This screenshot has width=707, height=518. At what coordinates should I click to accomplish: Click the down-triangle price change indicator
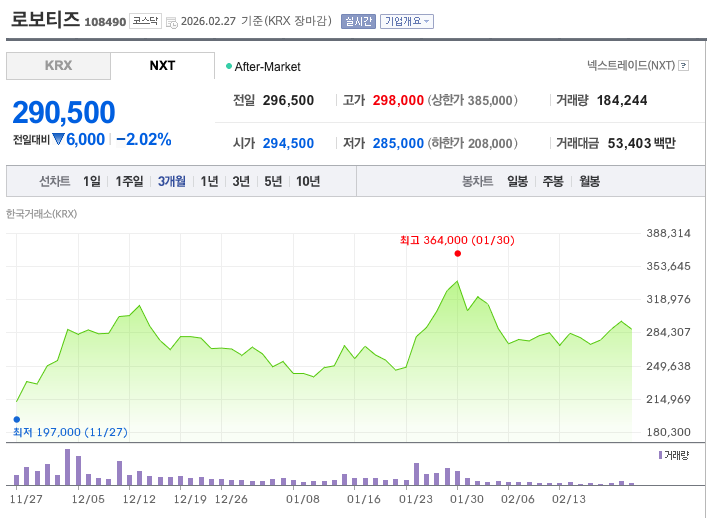coord(58,139)
